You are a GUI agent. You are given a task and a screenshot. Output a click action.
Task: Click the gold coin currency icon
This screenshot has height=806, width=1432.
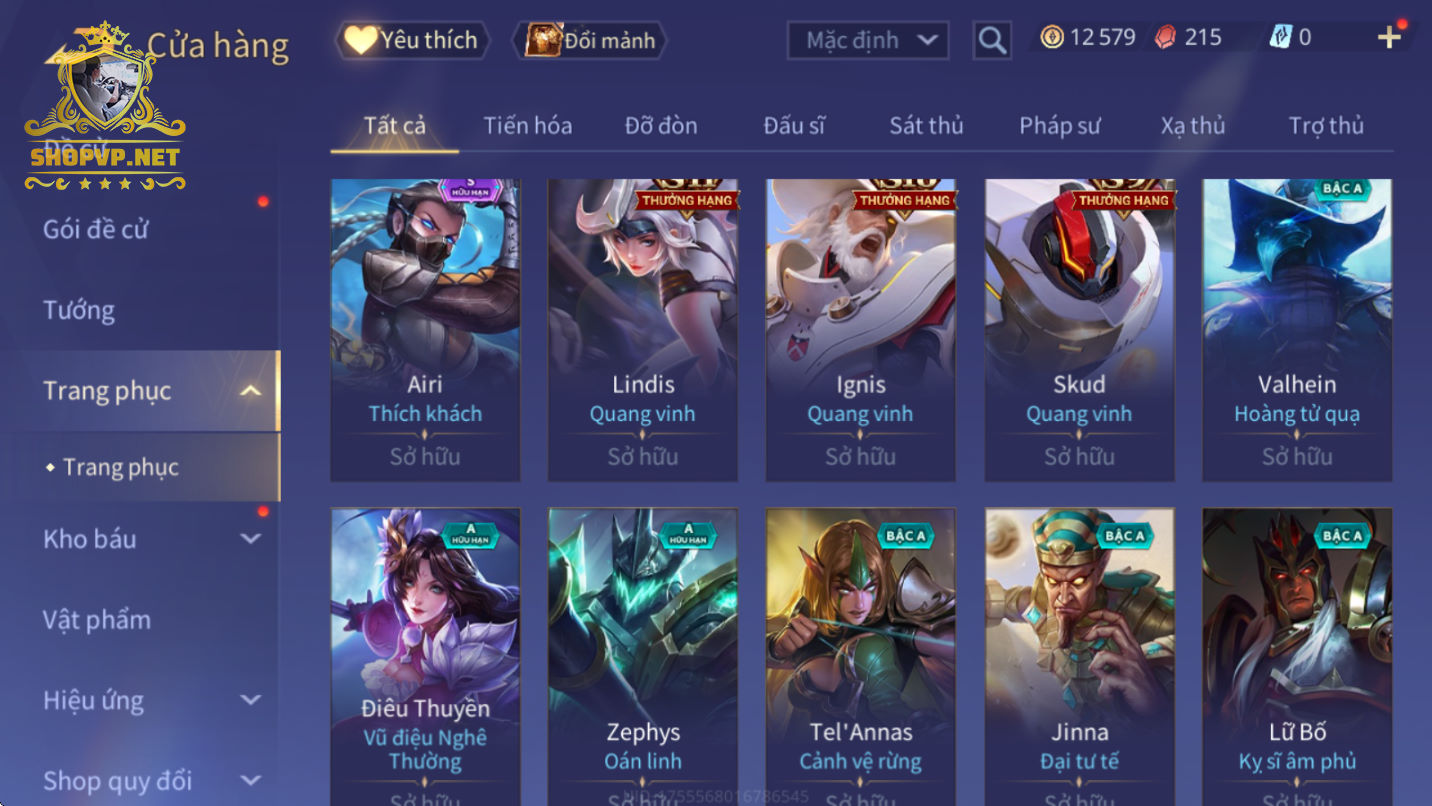(x=1051, y=38)
